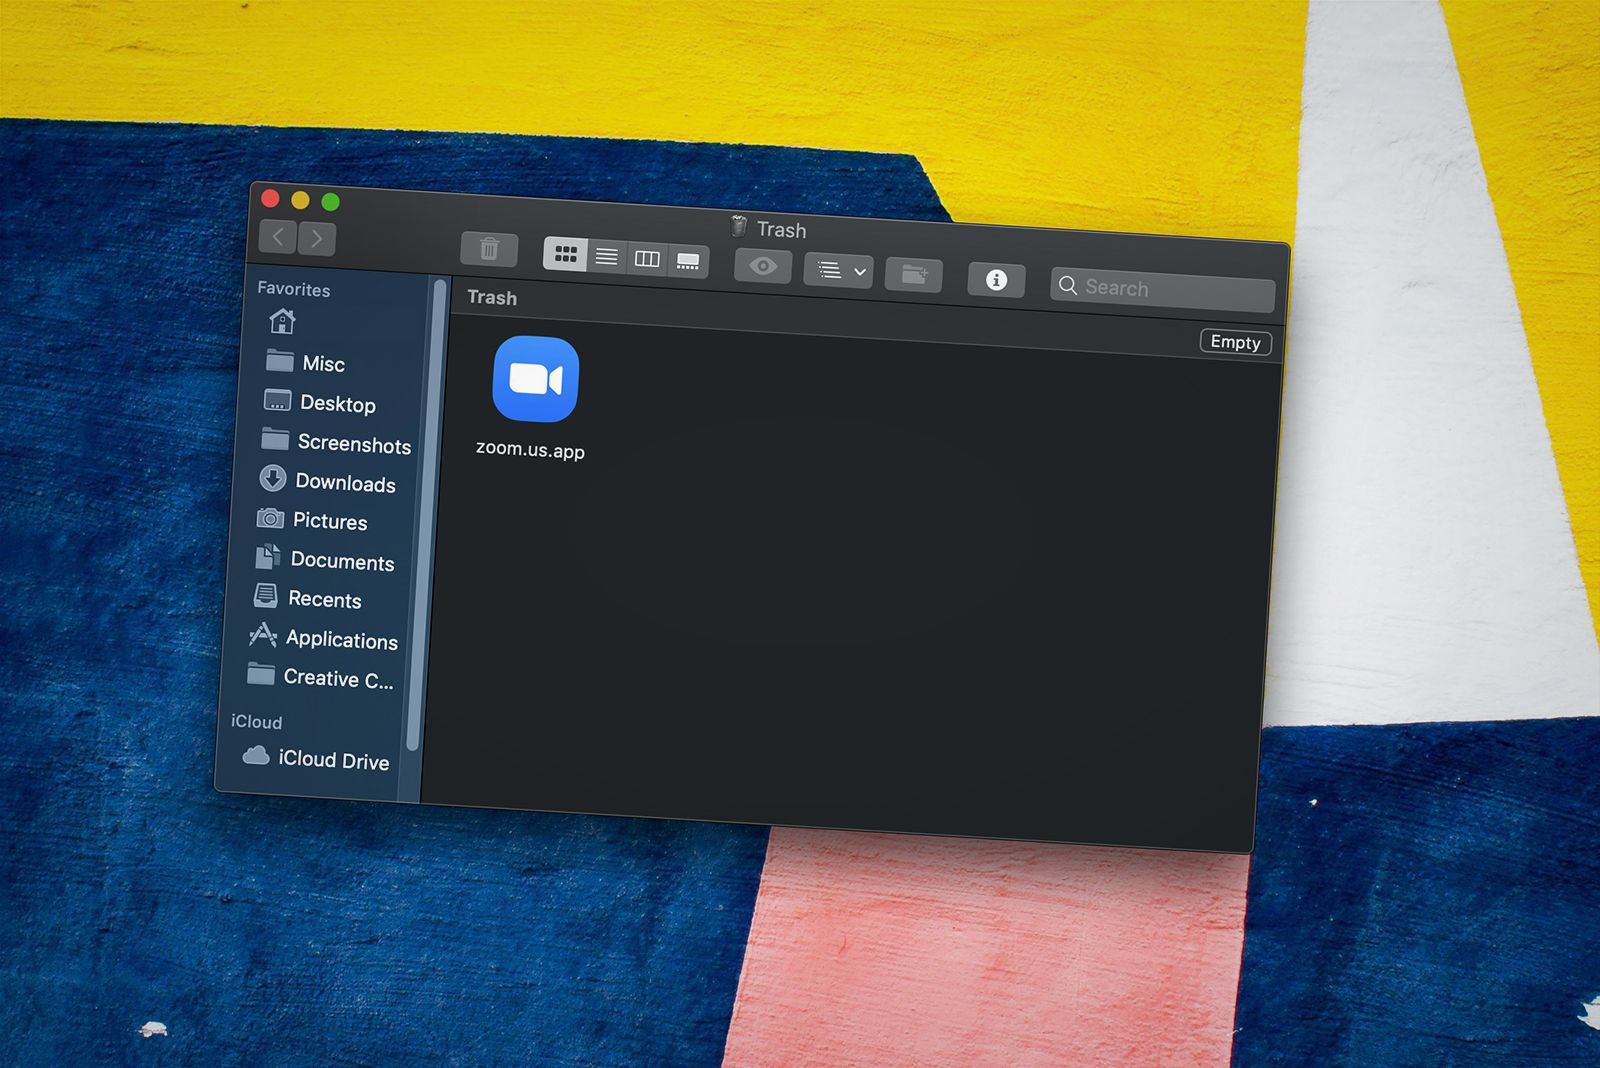Switch to icon grid view
Viewport: 1600px width, 1068px height.
pos(565,254)
